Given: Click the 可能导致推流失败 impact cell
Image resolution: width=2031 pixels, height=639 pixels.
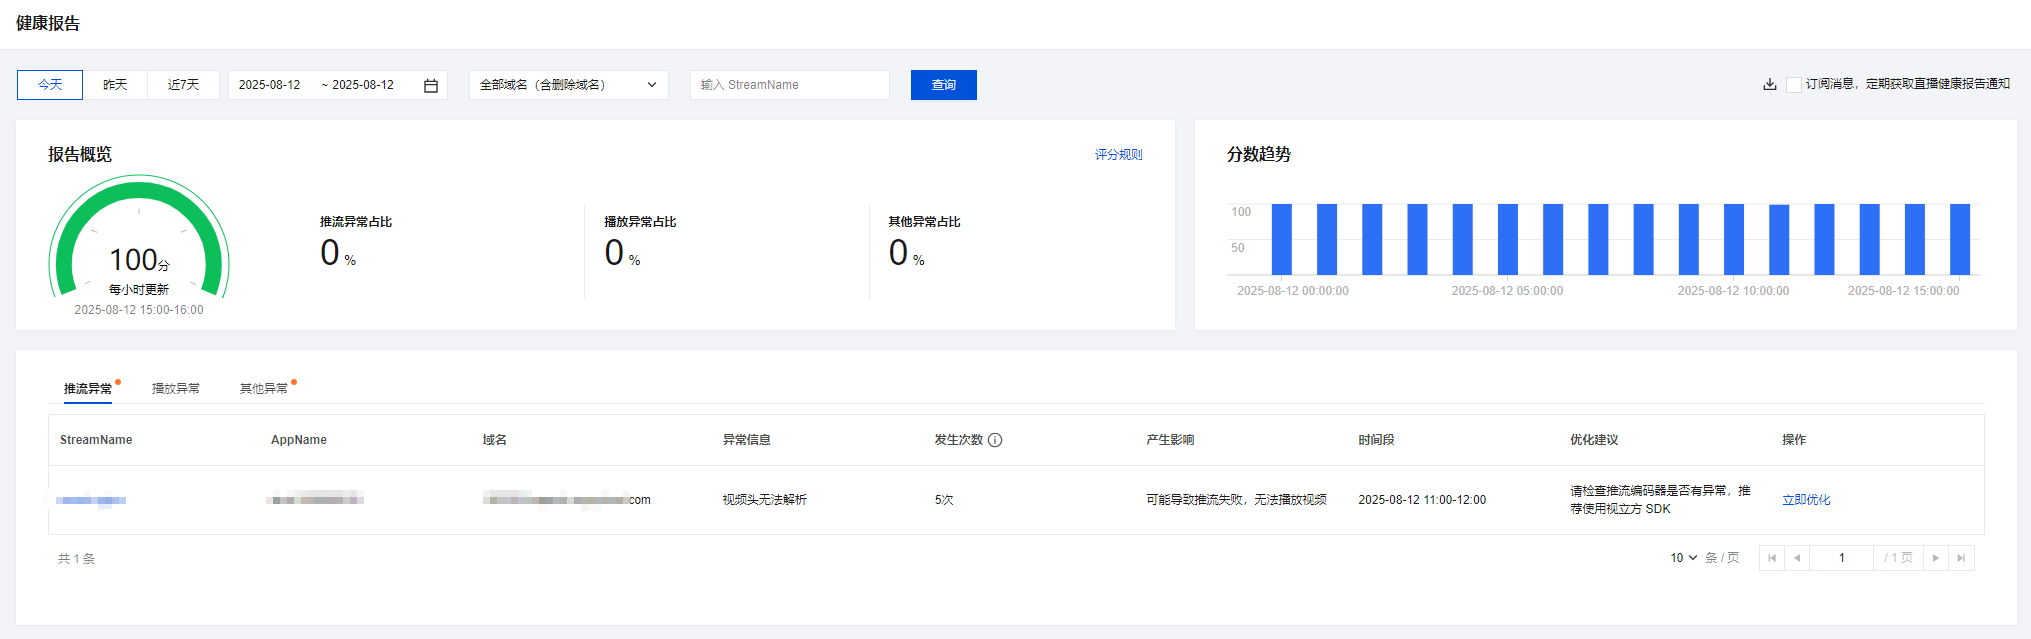Looking at the screenshot, I should [1236, 500].
